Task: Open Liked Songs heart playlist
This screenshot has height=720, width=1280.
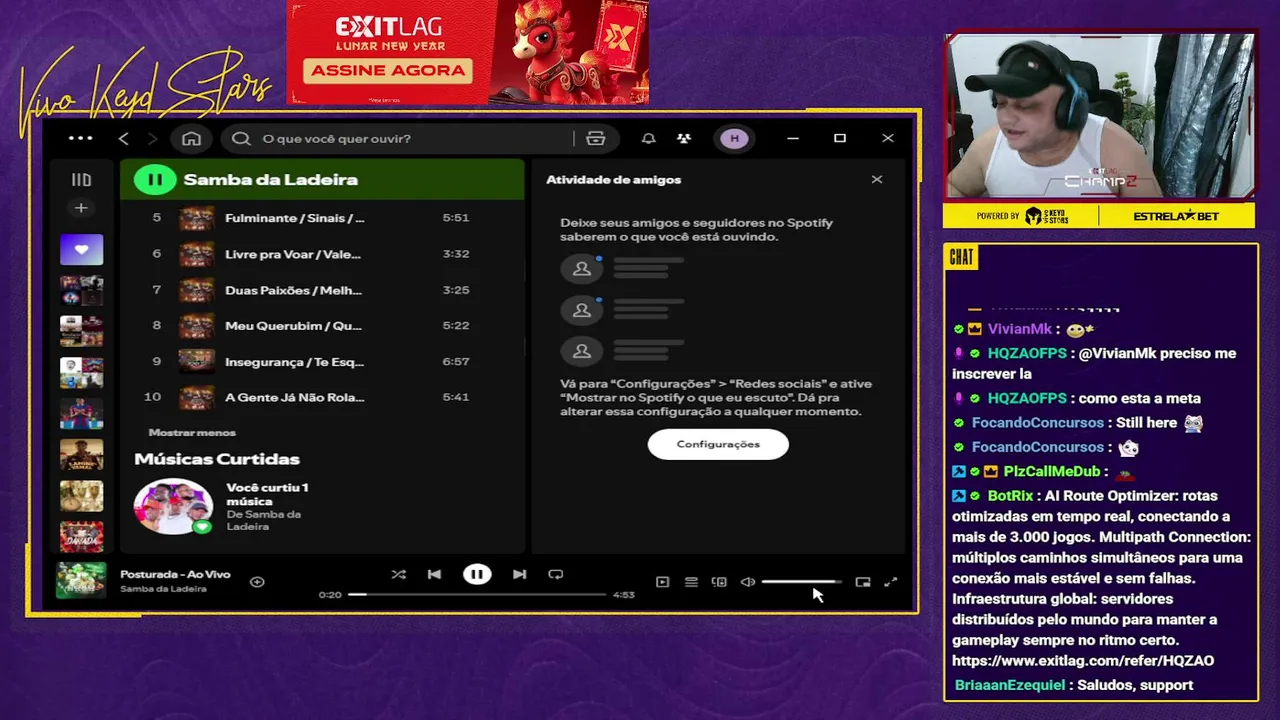Action: point(81,249)
